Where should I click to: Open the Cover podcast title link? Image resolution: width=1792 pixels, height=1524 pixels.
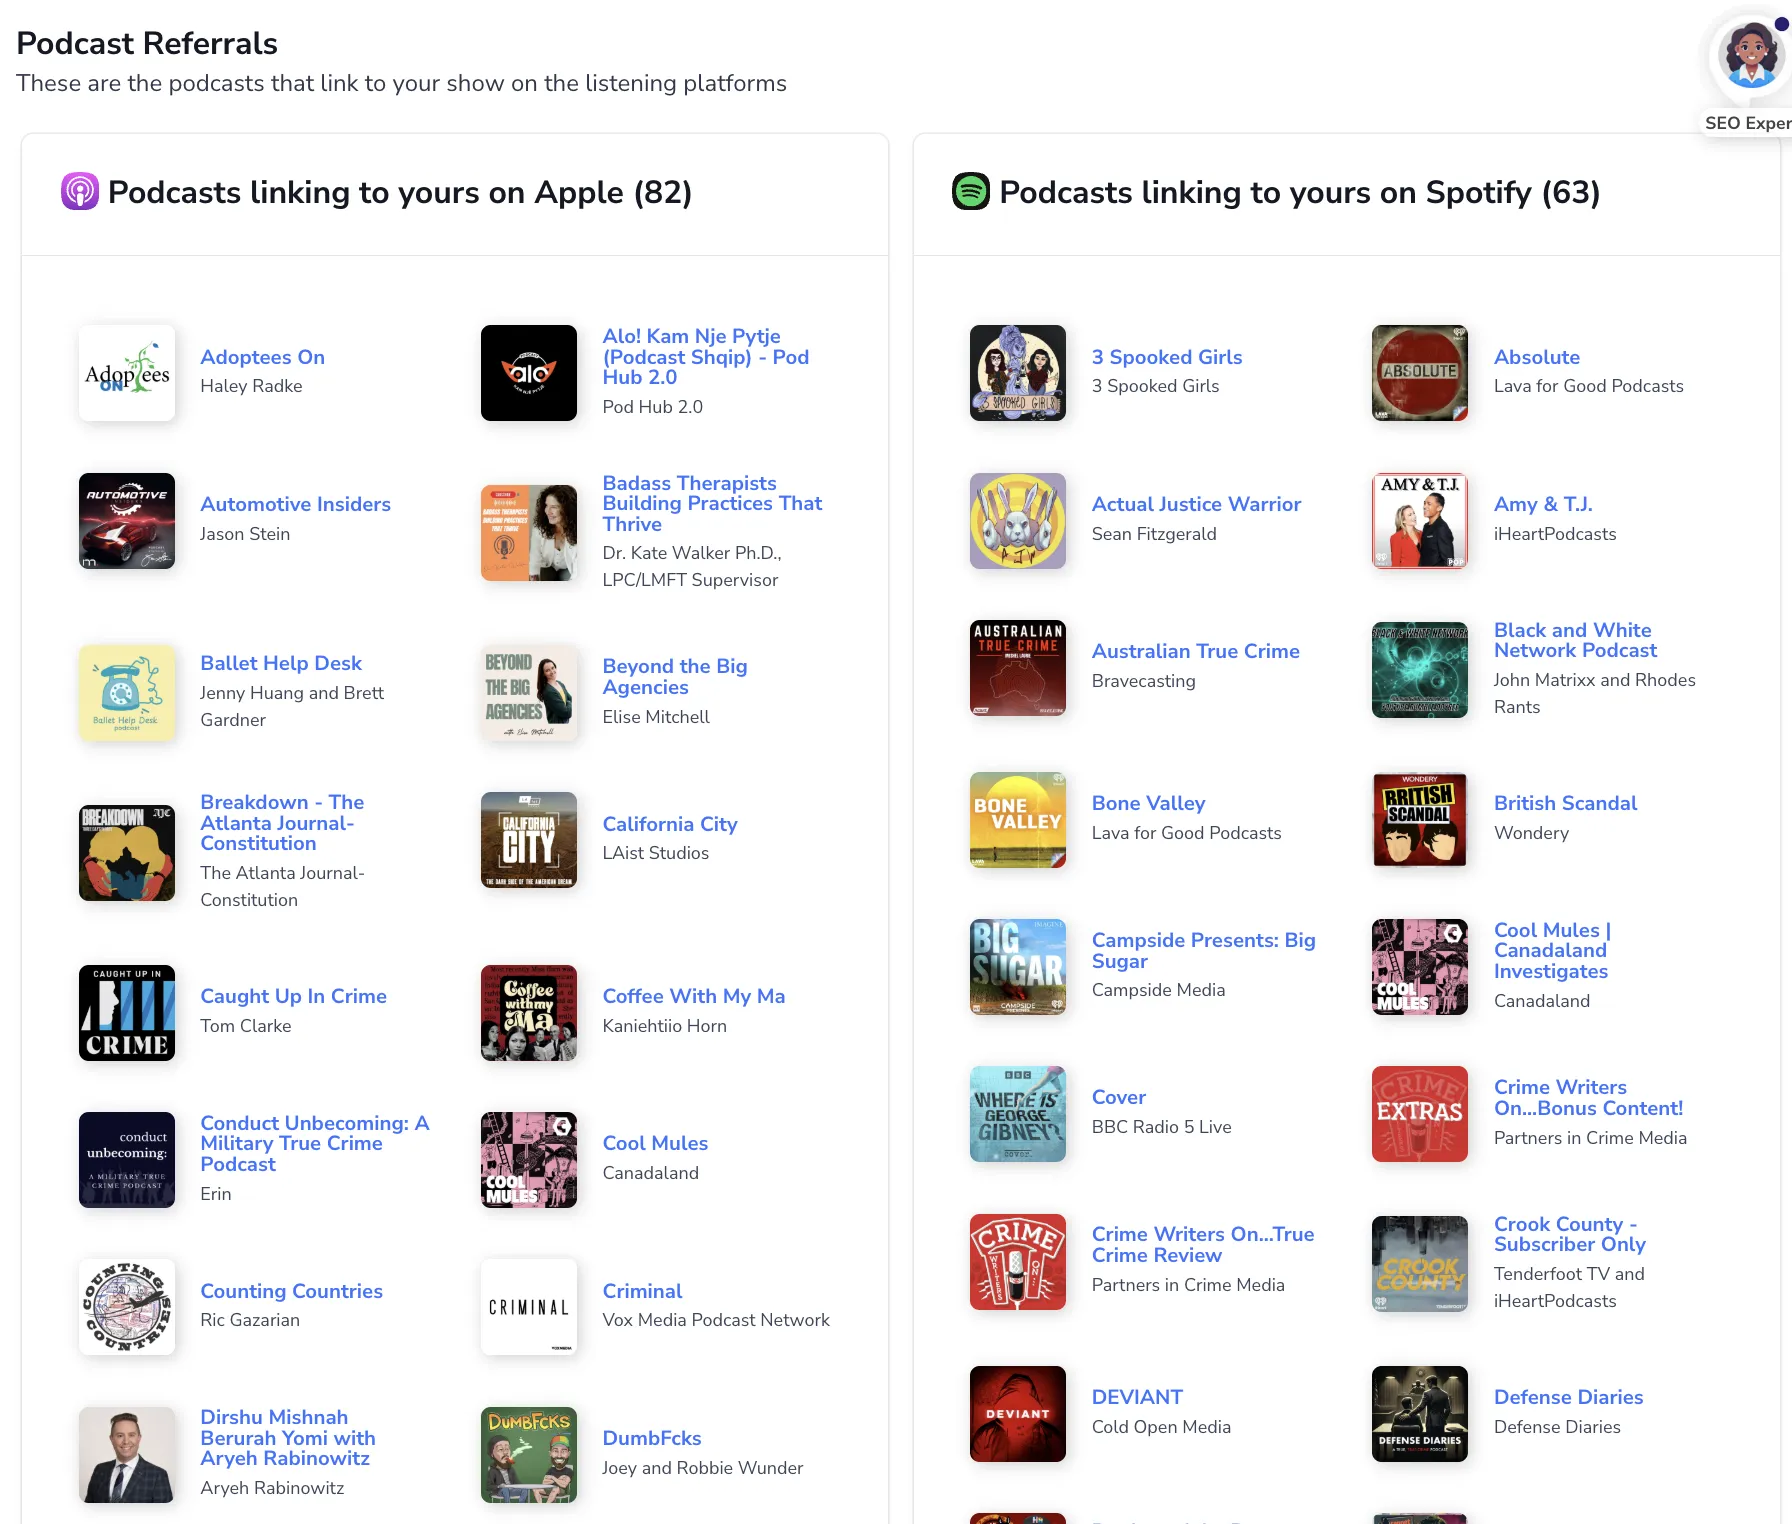1119,1097
